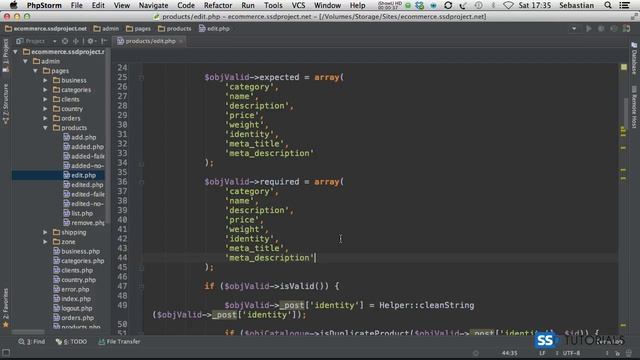Screen dimensions: 640x360
Task: Select the ecommerce.ssdproject.net breadcrumb
Action: point(46,29)
